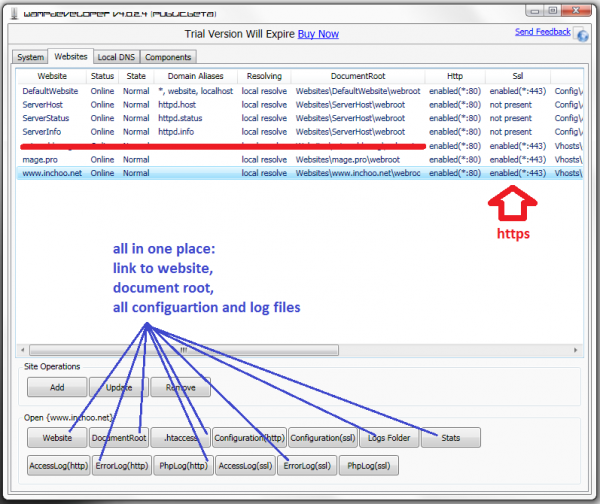Select the www.inchoo.net website row

coord(300,173)
